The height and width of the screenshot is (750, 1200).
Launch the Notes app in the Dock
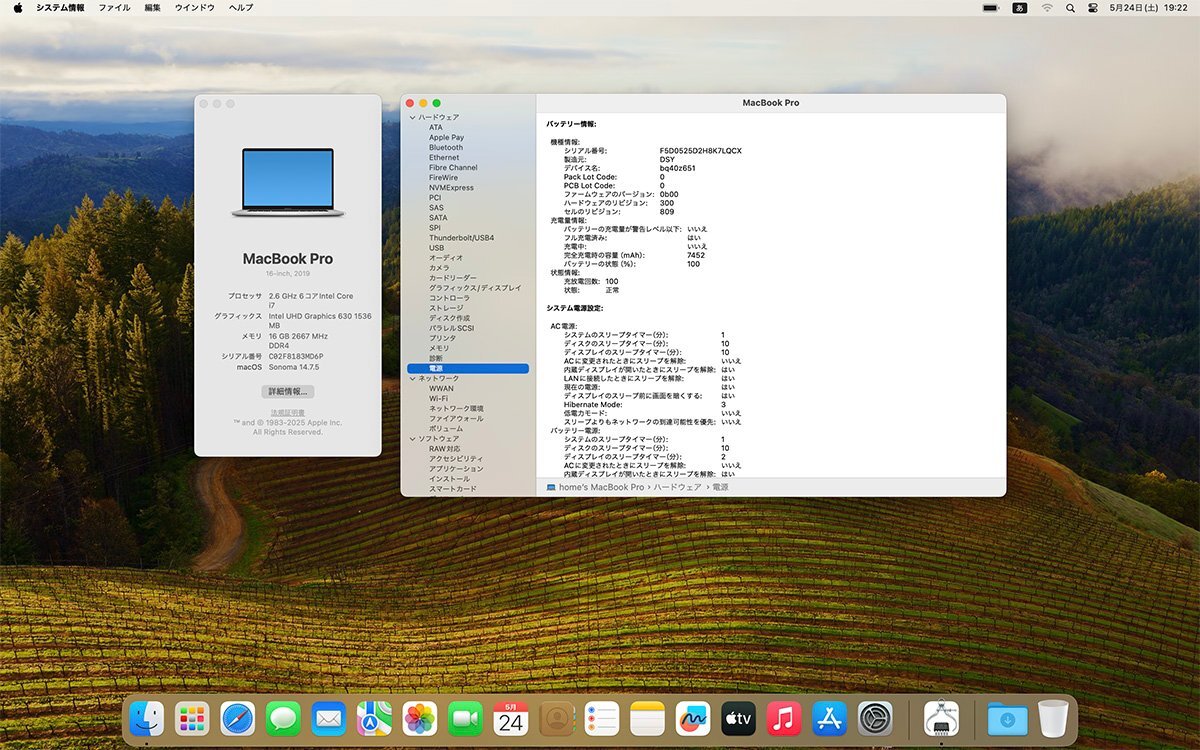[x=648, y=718]
